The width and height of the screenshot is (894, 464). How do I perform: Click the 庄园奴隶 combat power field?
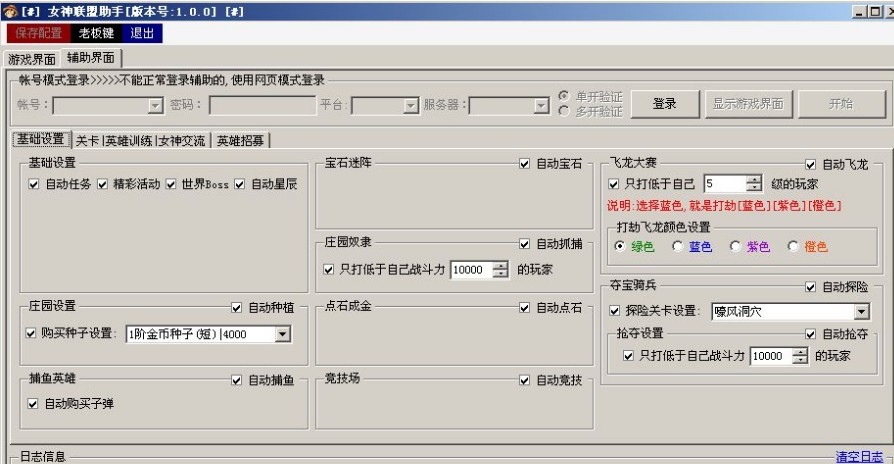pos(471,270)
